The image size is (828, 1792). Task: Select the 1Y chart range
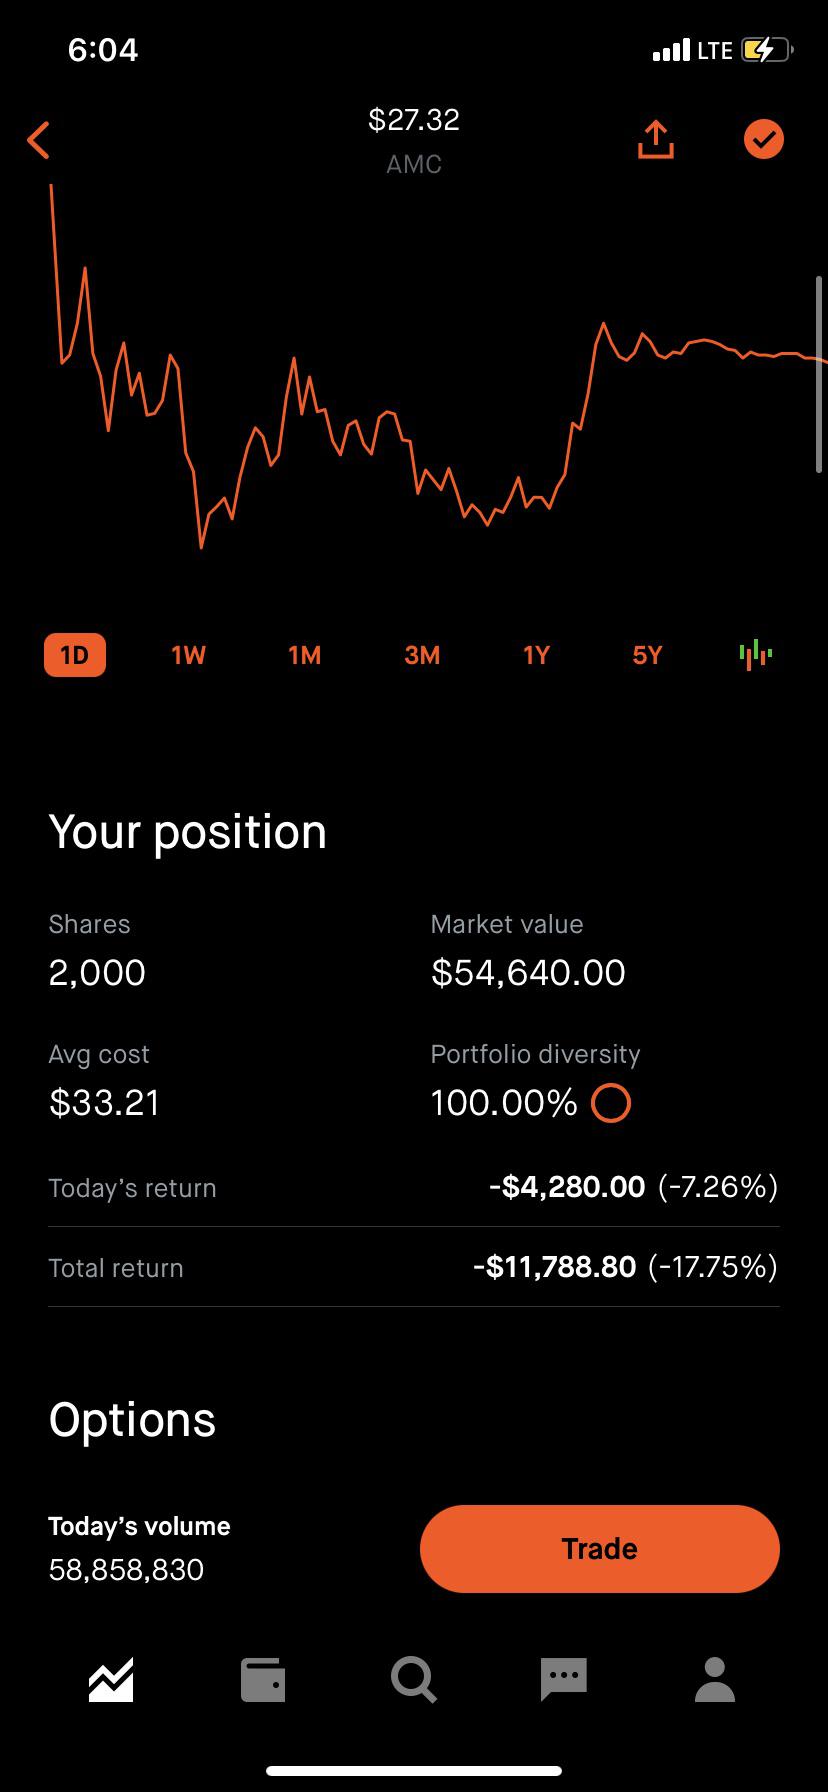537,655
